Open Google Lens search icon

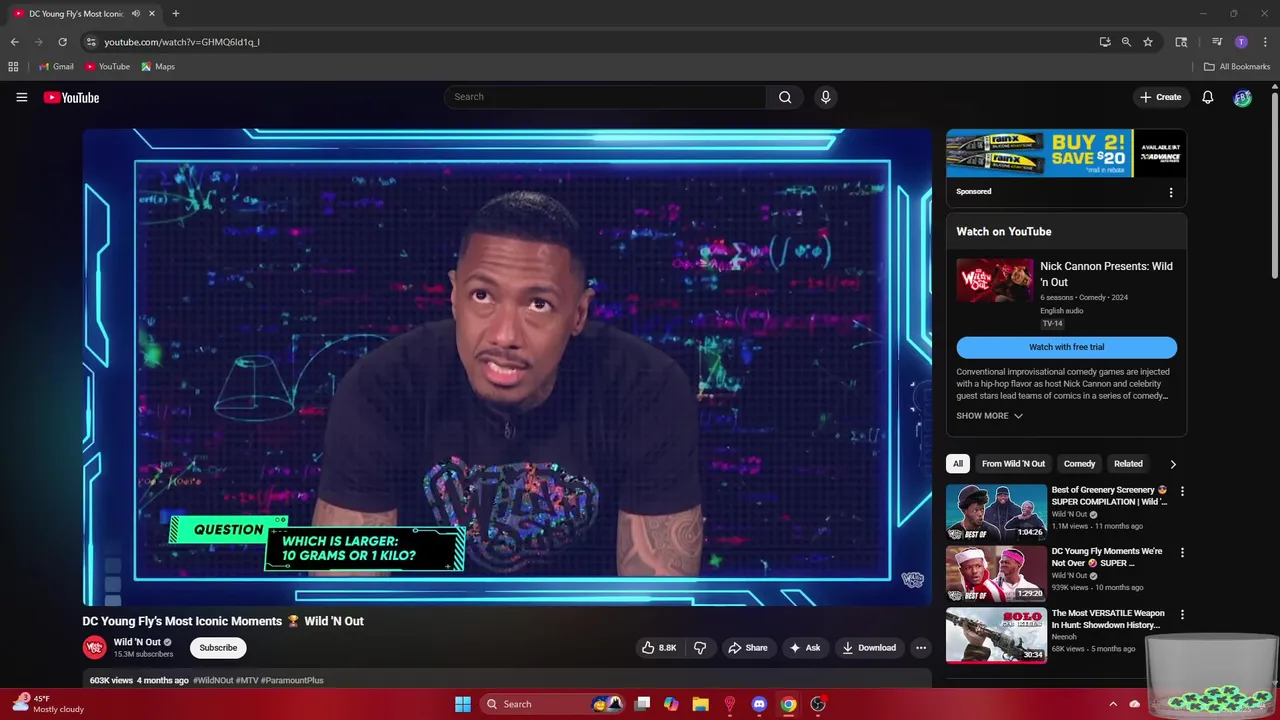point(1181,42)
